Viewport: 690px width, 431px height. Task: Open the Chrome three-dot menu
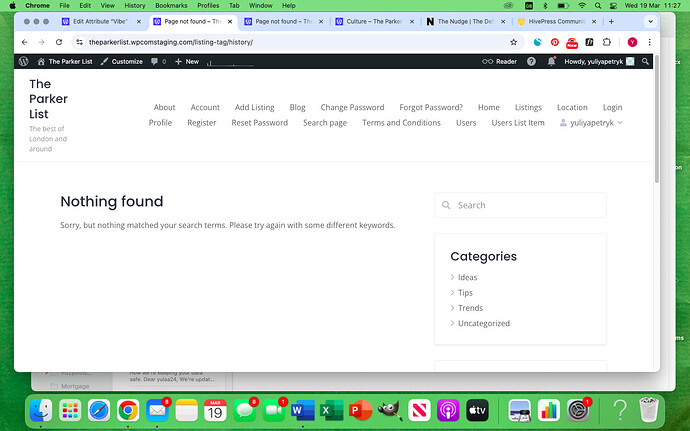click(x=650, y=42)
